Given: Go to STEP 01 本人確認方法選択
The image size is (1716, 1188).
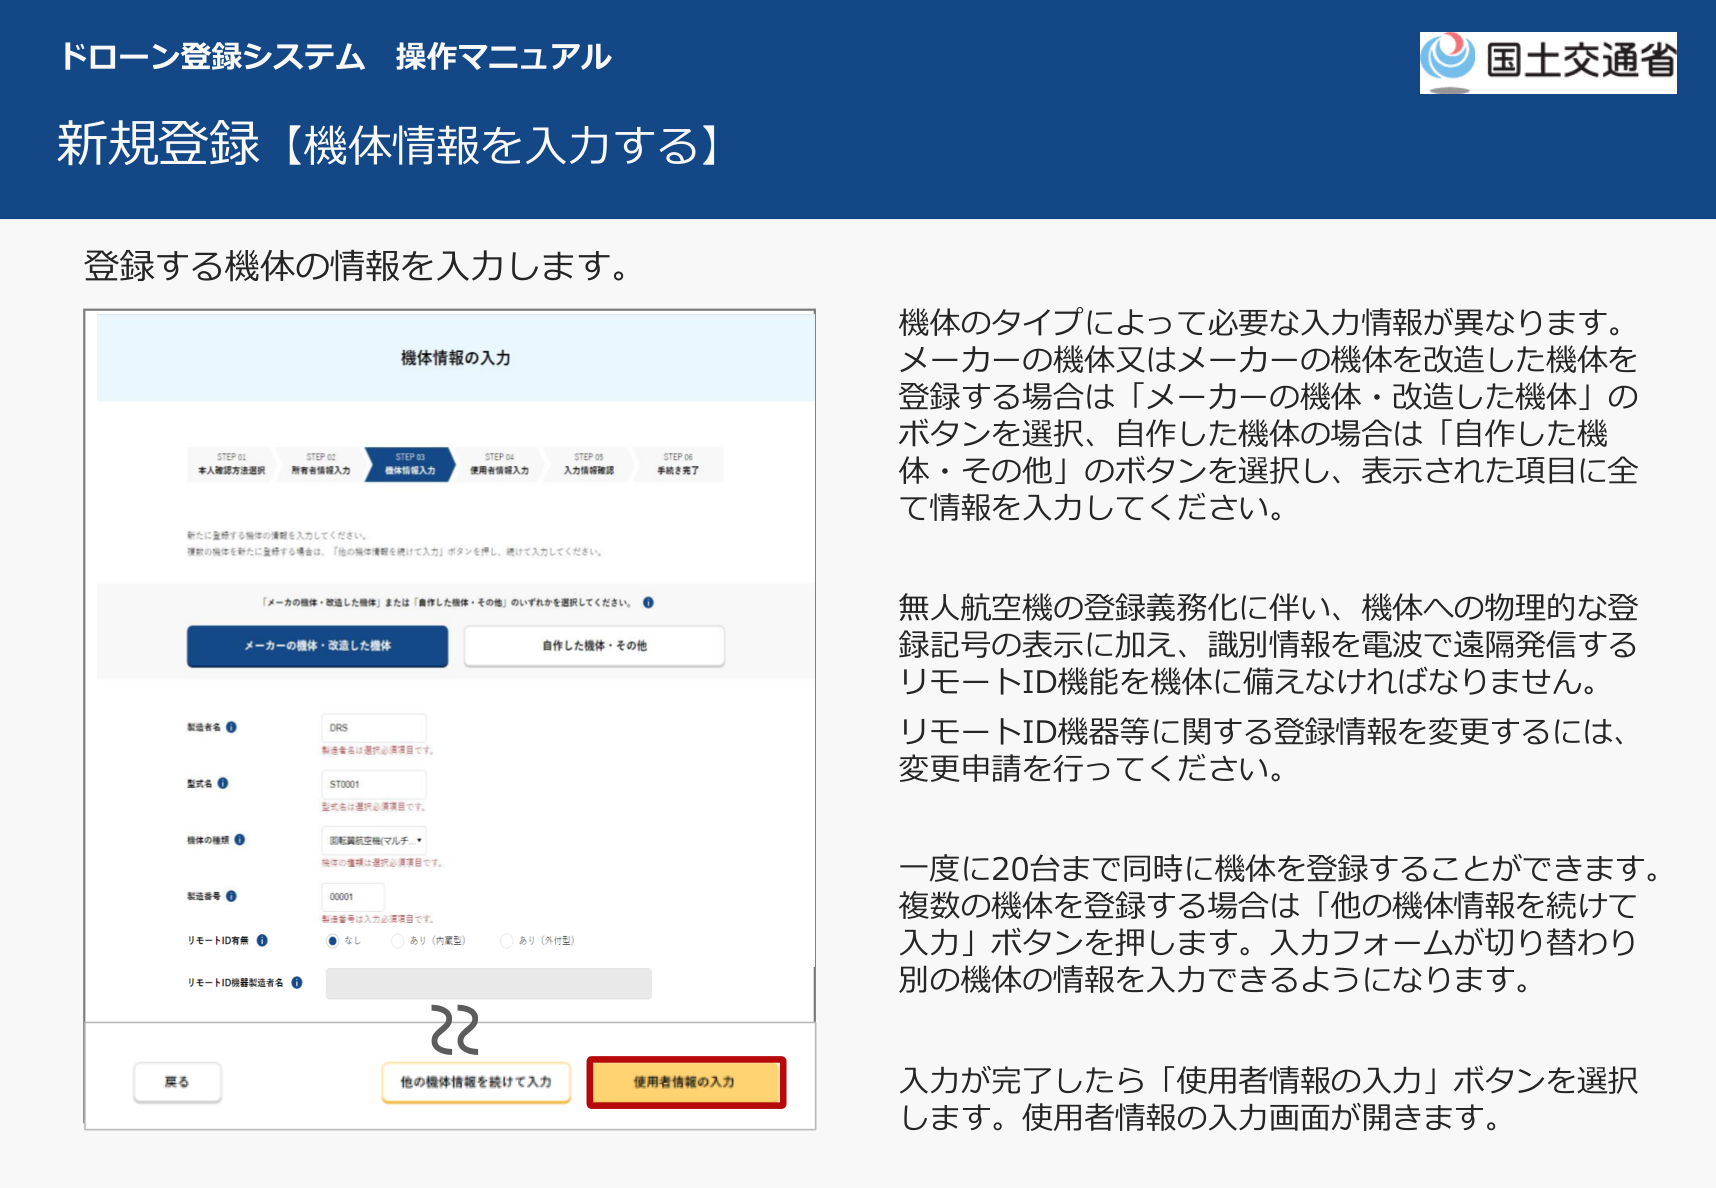Looking at the screenshot, I should coord(231,464).
